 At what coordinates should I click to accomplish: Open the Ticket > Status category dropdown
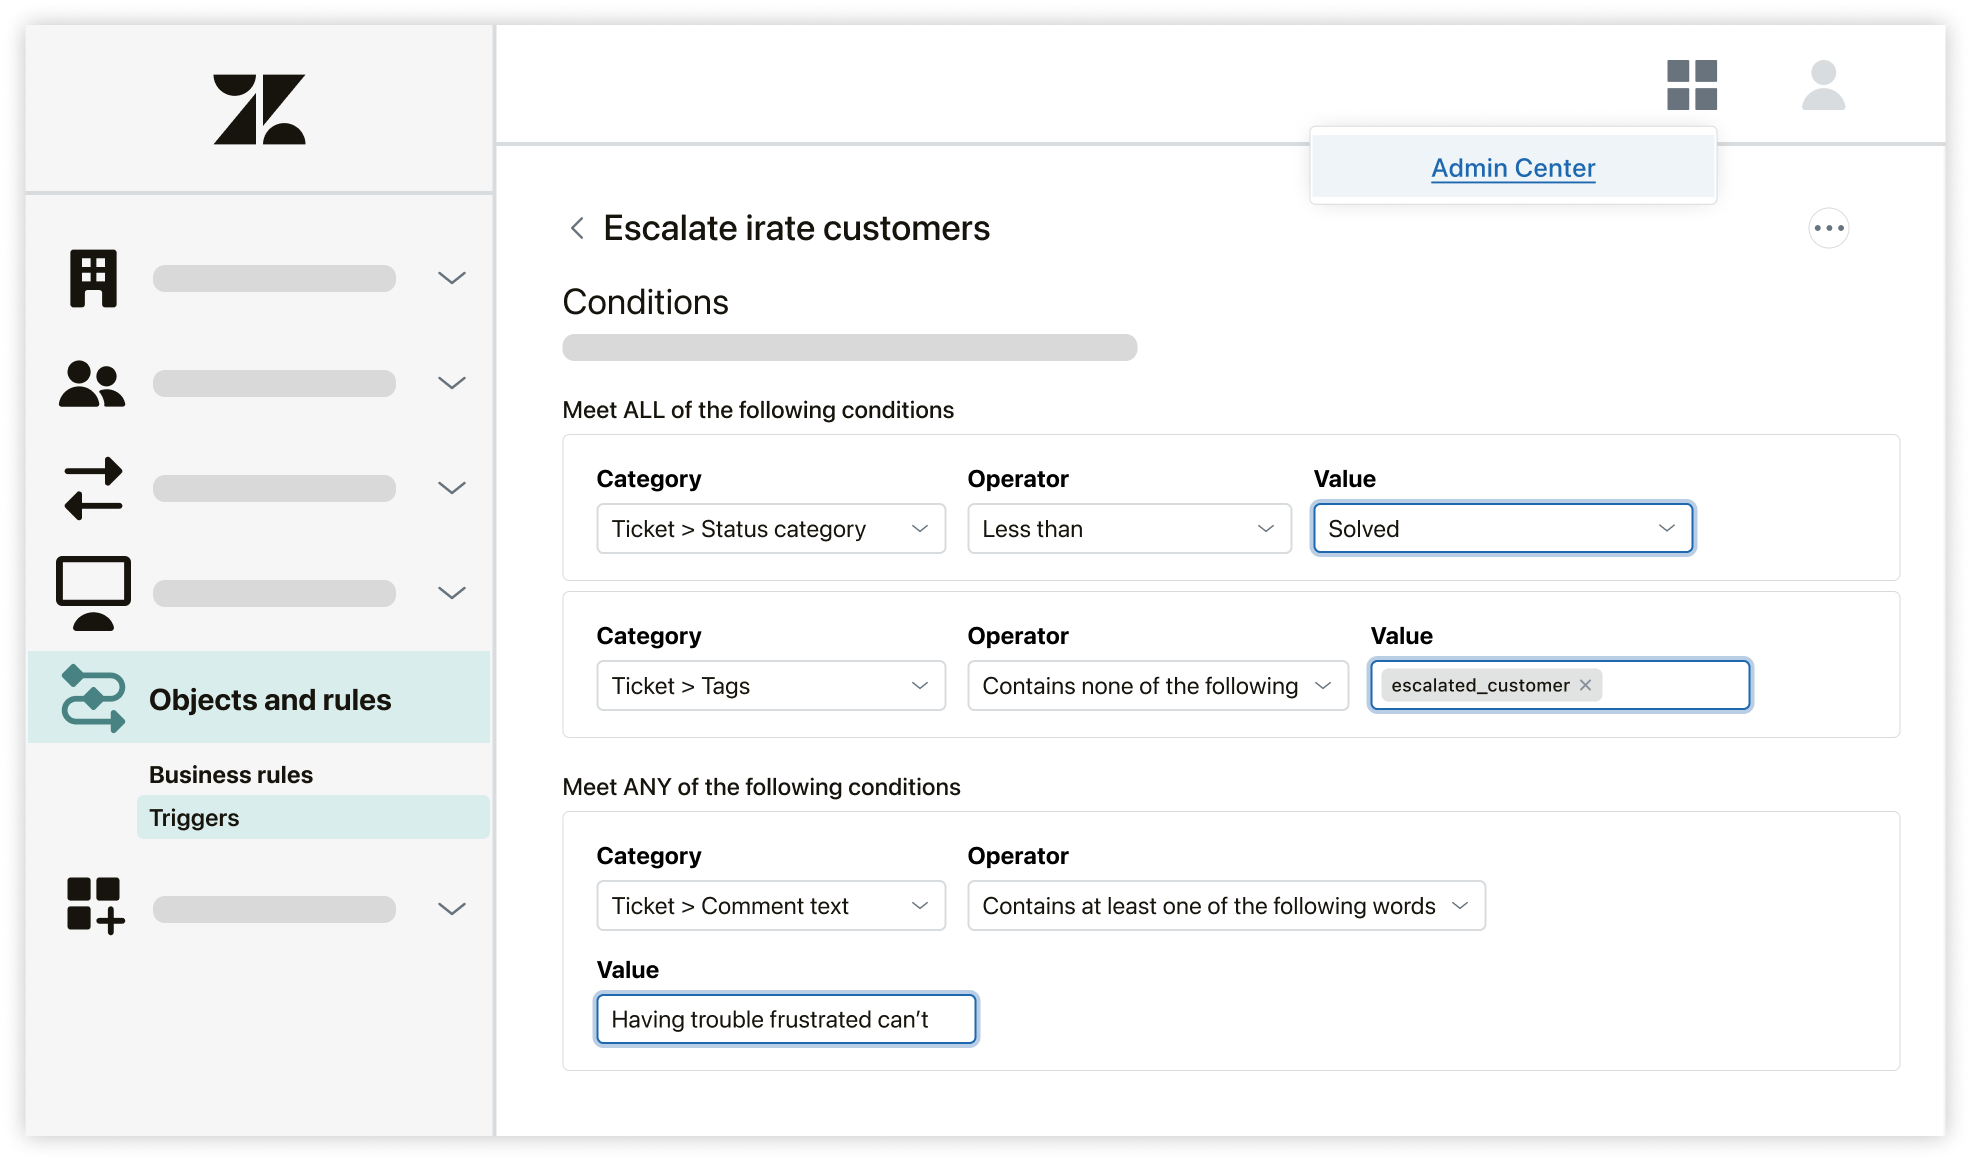(771, 529)
